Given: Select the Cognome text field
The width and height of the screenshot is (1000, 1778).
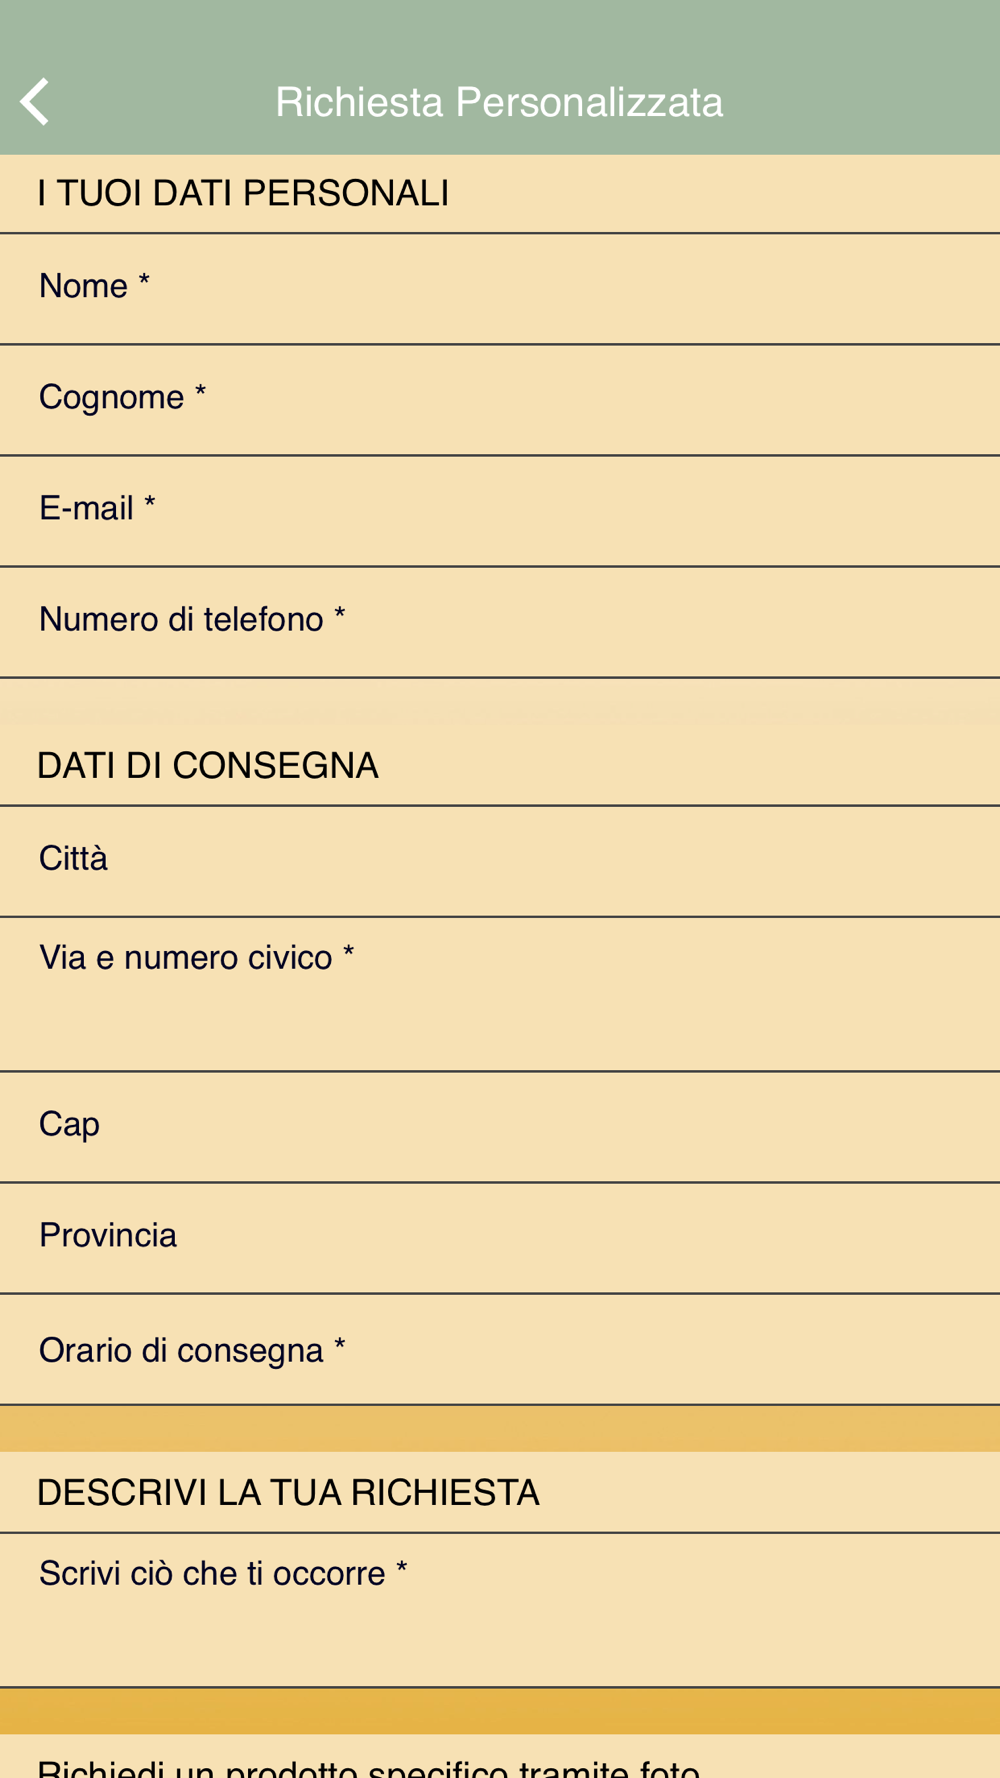Looking at the screenshot, I should [x=500, y=399].
